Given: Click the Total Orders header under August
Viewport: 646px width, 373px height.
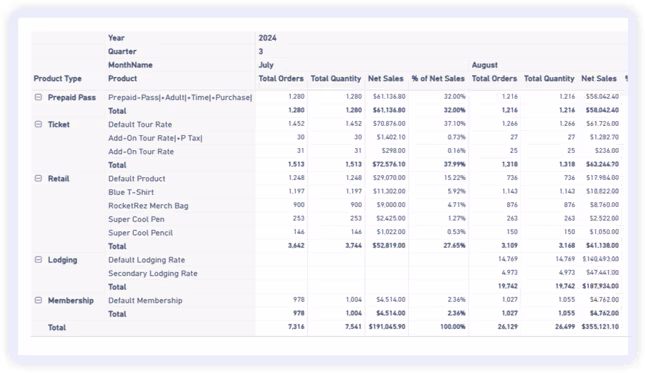Looking at the screenshot, I should click(494, 78).
